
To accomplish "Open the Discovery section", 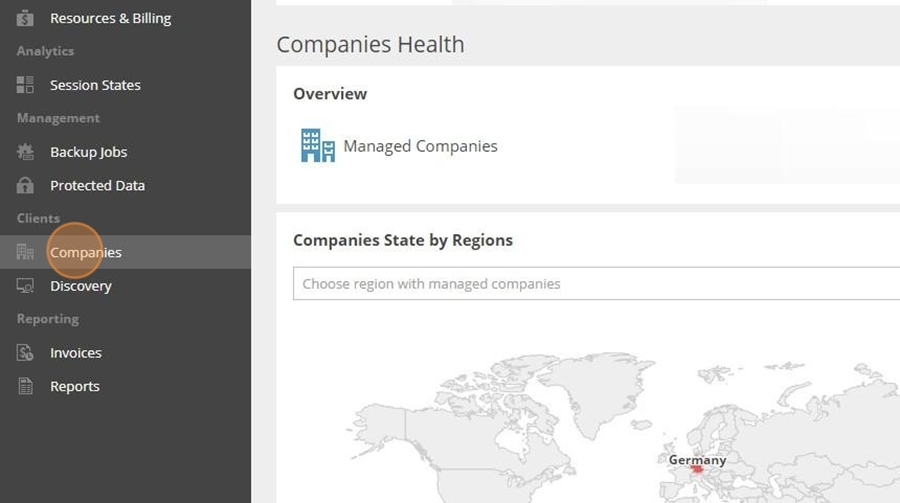I will (x=125, y=285).
